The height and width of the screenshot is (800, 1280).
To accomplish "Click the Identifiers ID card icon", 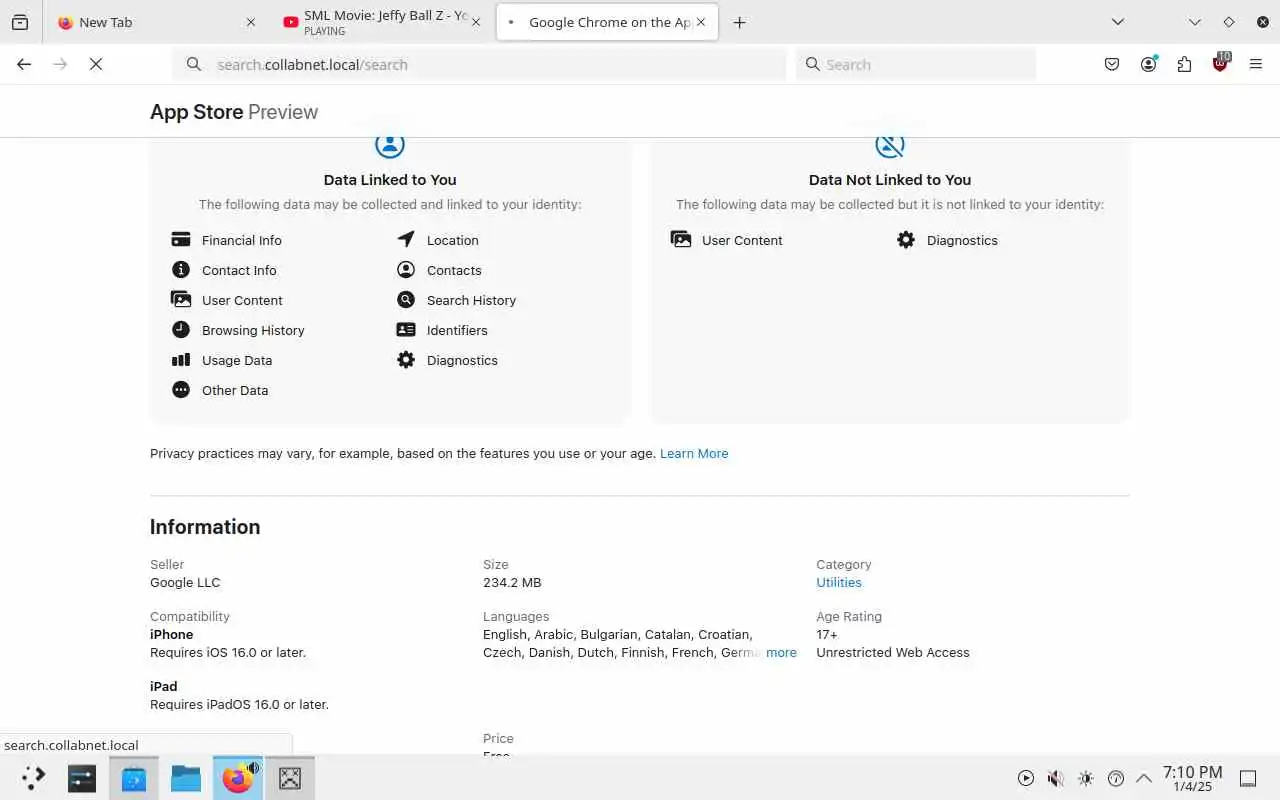I will pyautogui.click(x=406, y=330).
